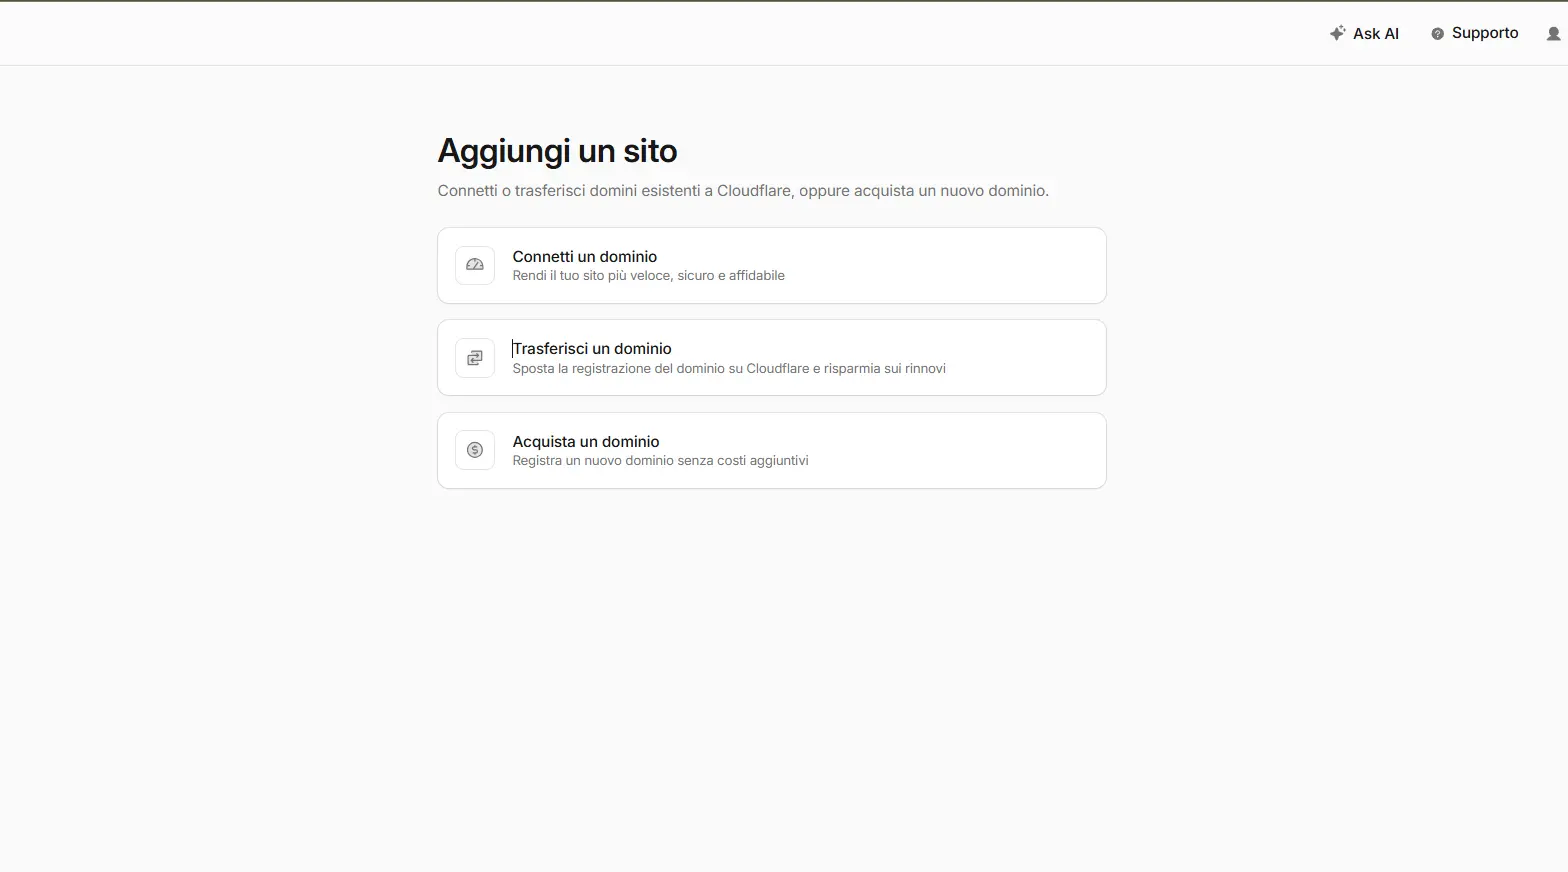
Task: Open the Supporto help icon
Action: (x=1437, y=34)
